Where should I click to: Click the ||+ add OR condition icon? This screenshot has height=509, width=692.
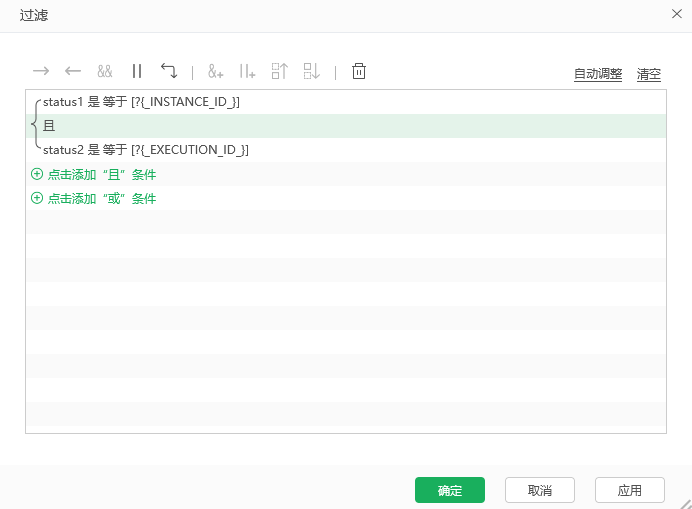pyautogui.click(x=247, y=71)
